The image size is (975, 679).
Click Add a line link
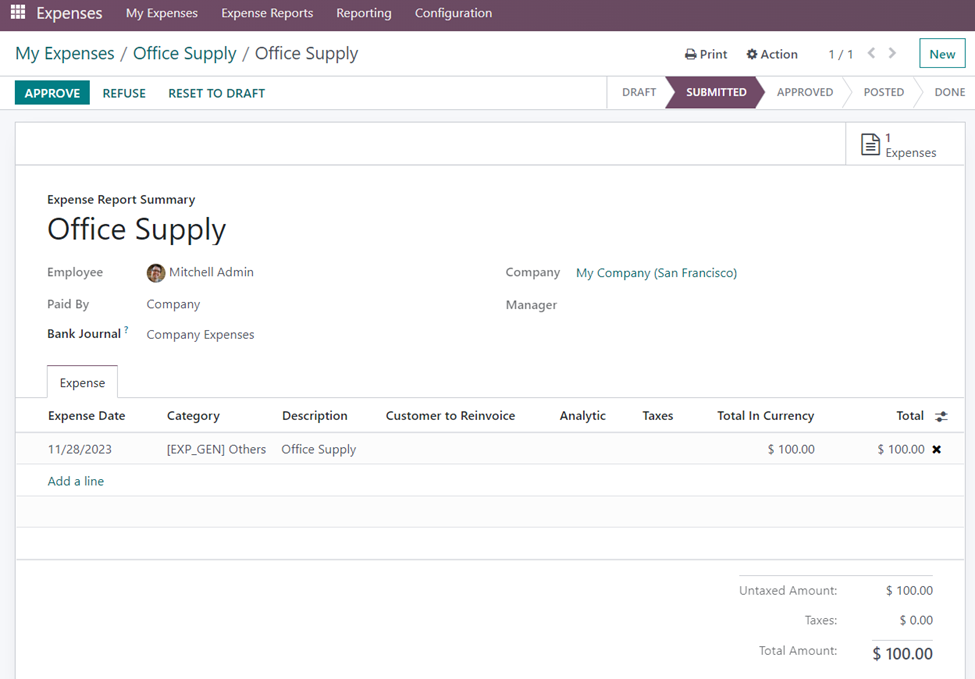[x=76, y=481]
